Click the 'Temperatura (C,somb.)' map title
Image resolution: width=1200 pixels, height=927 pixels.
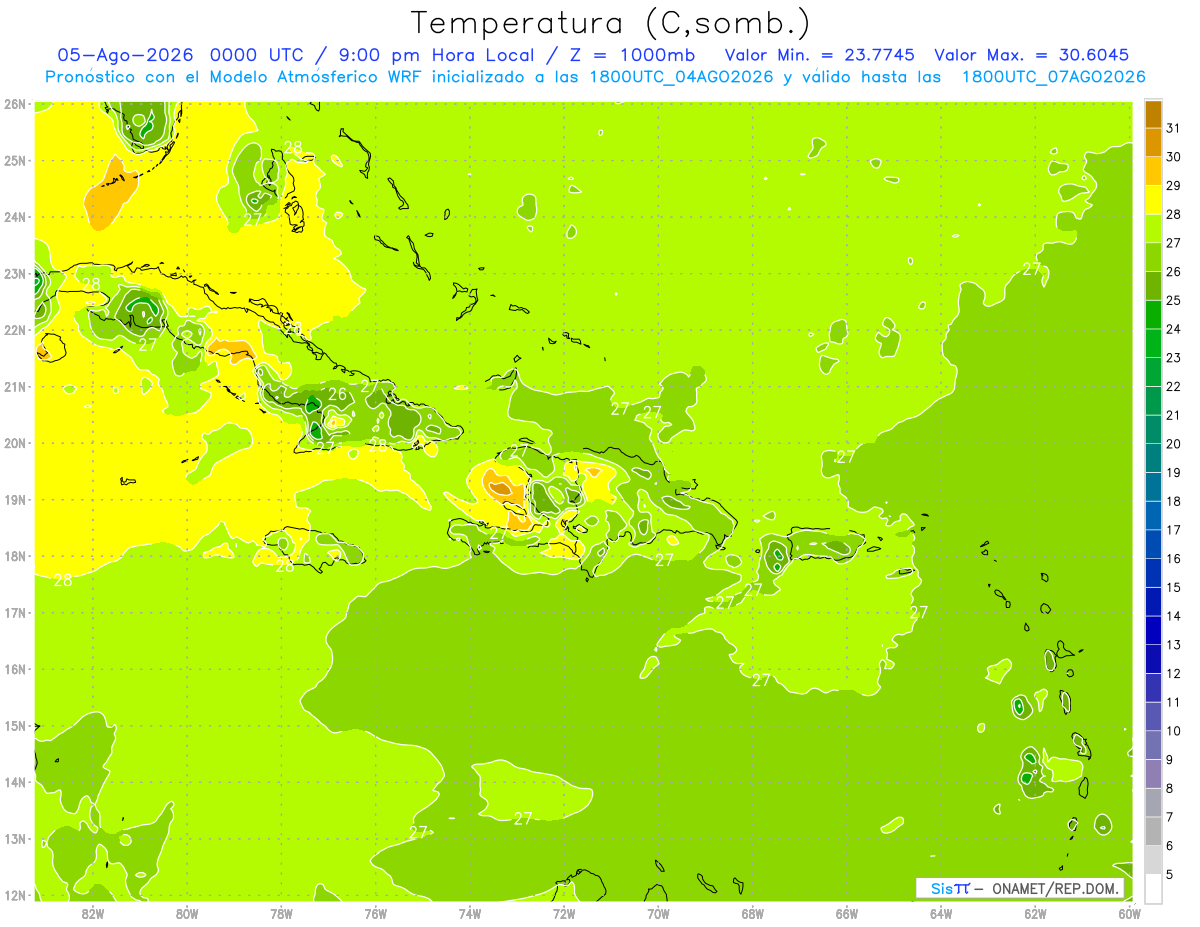[x=611, y=23]
